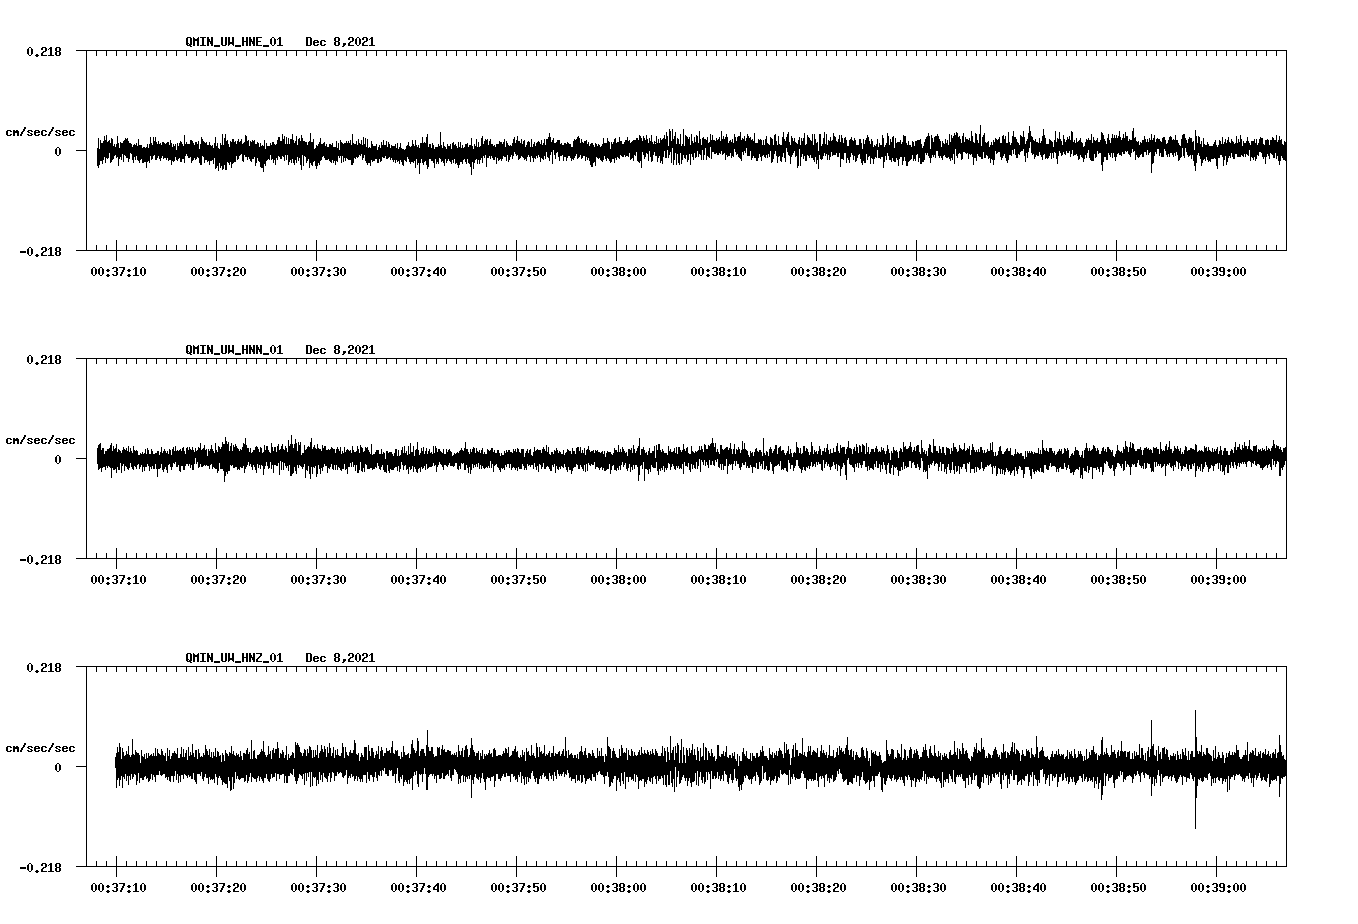This screenshot has height=924, width=1358.
Task: Click the tallest spike in HNZ trace
Action: pos(1195,769)
